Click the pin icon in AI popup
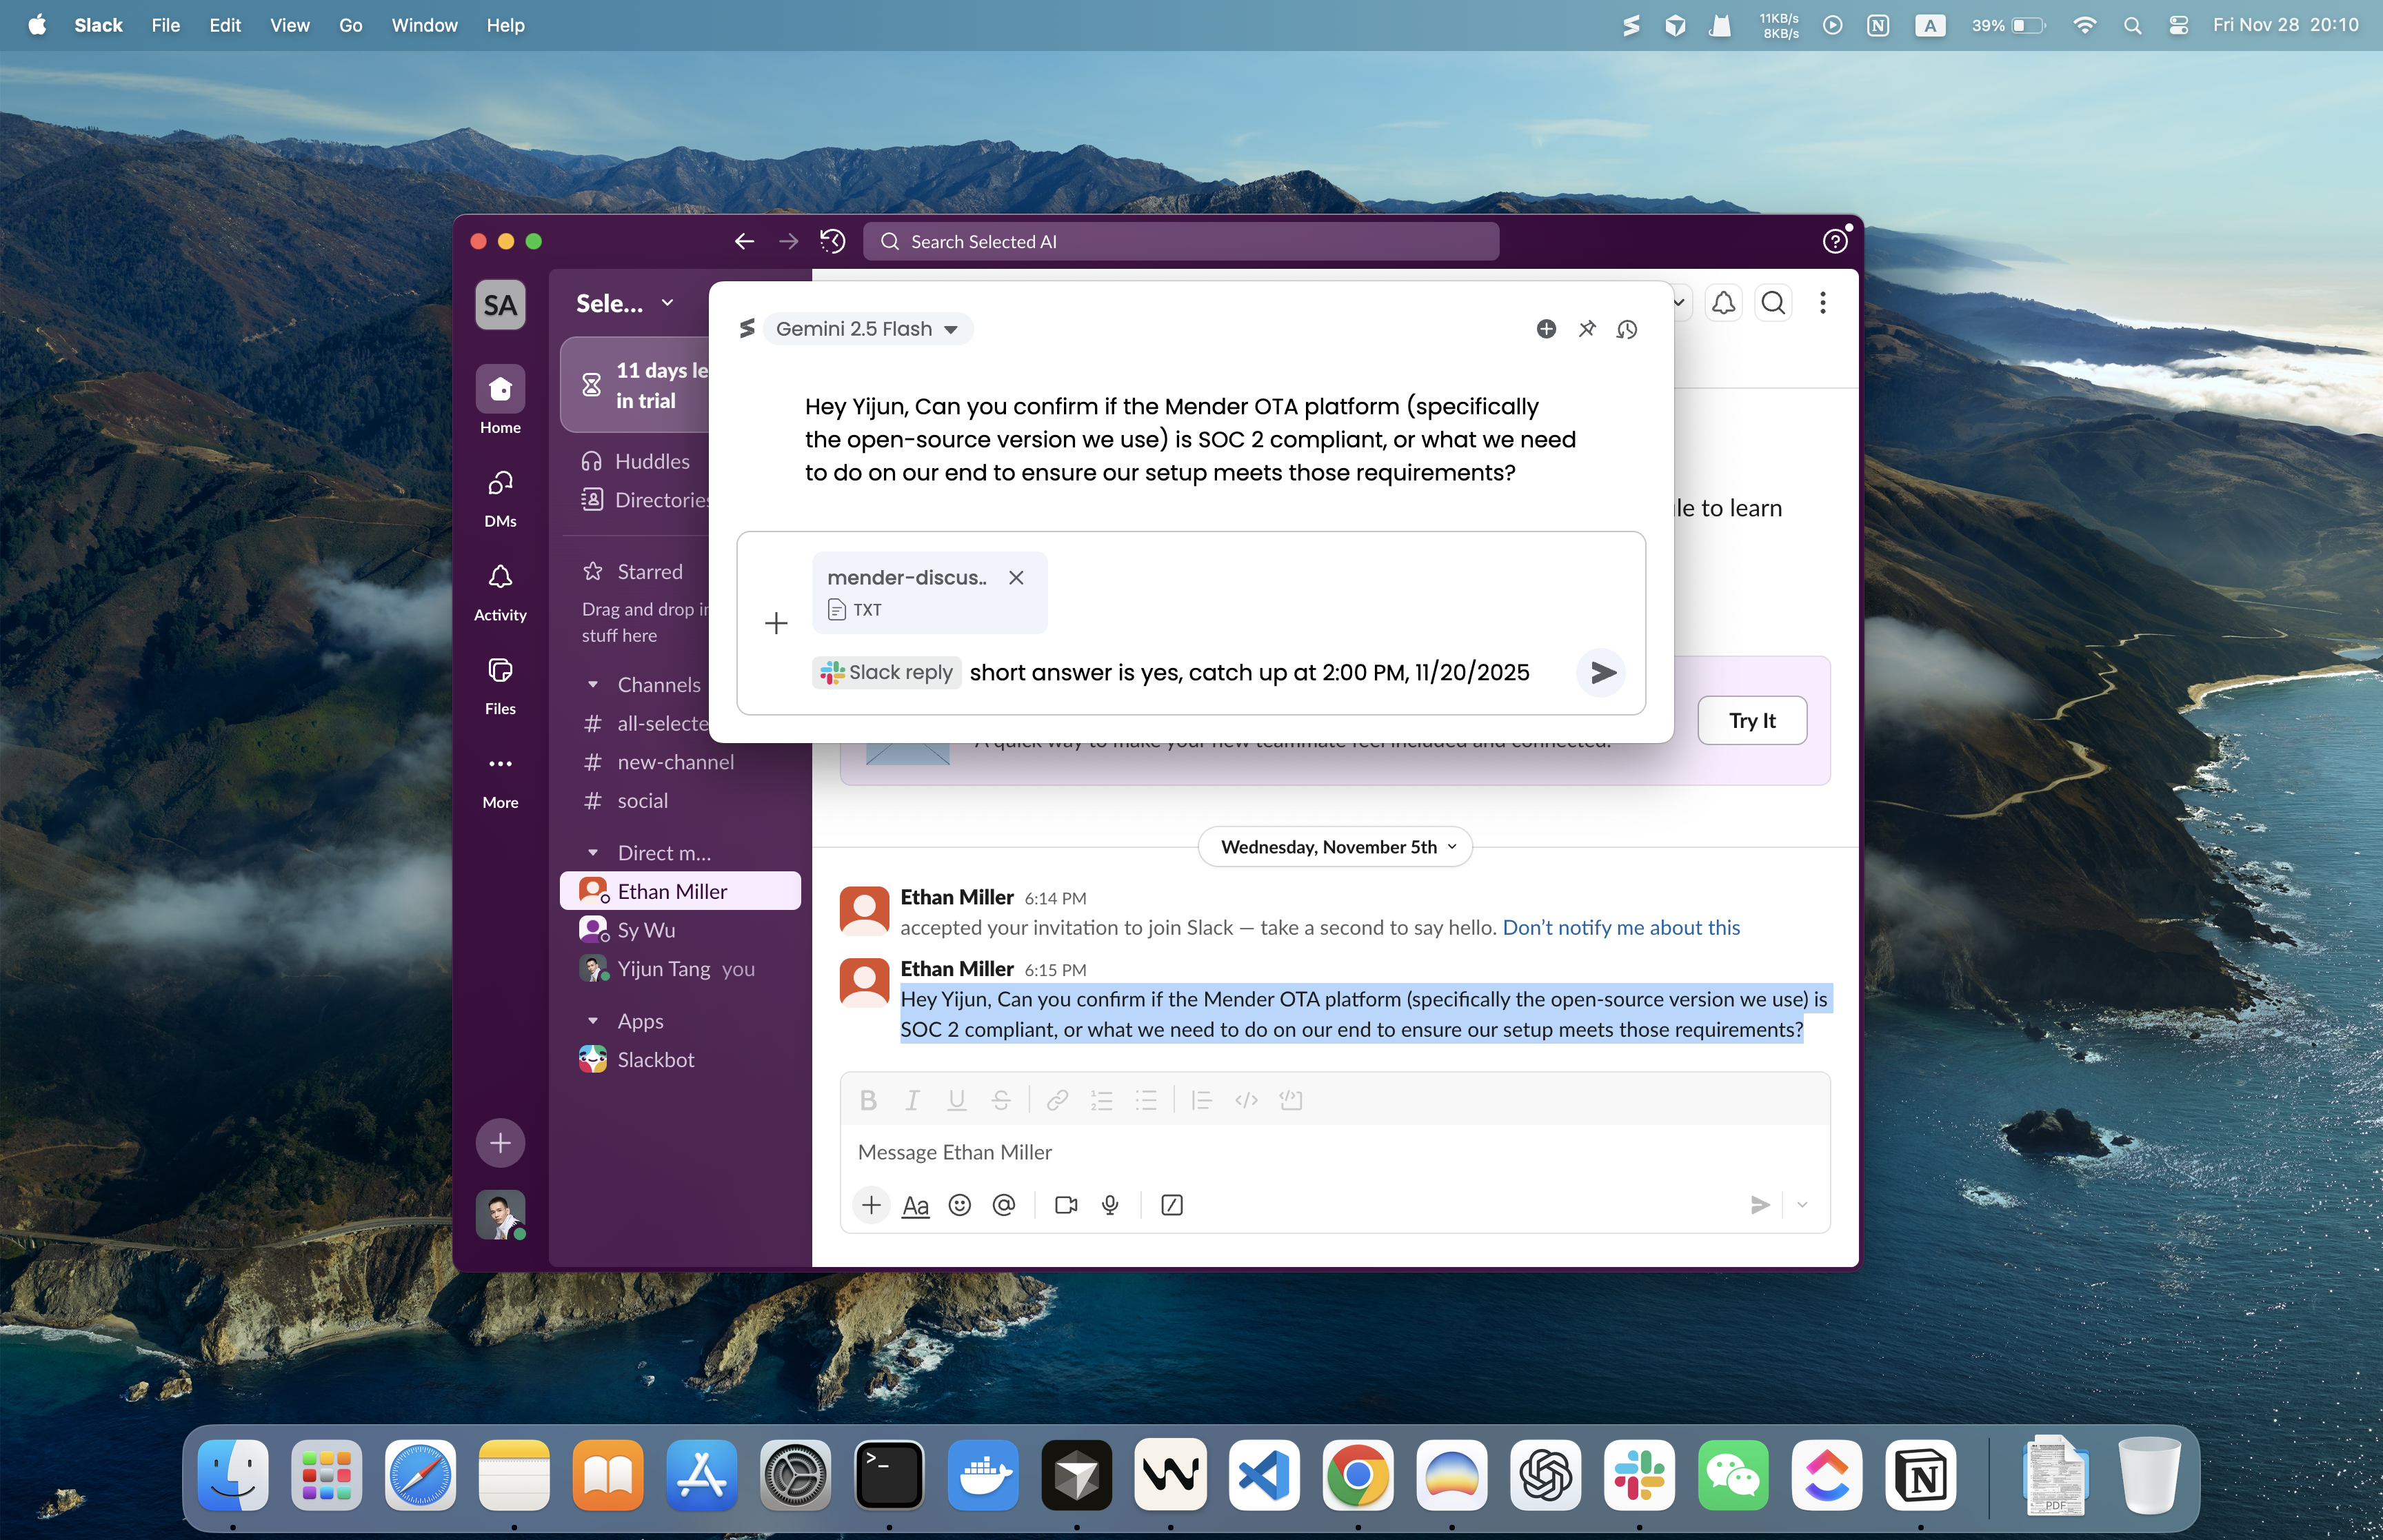Viewport: 2383px width, 1540px height. point(1587,329)
